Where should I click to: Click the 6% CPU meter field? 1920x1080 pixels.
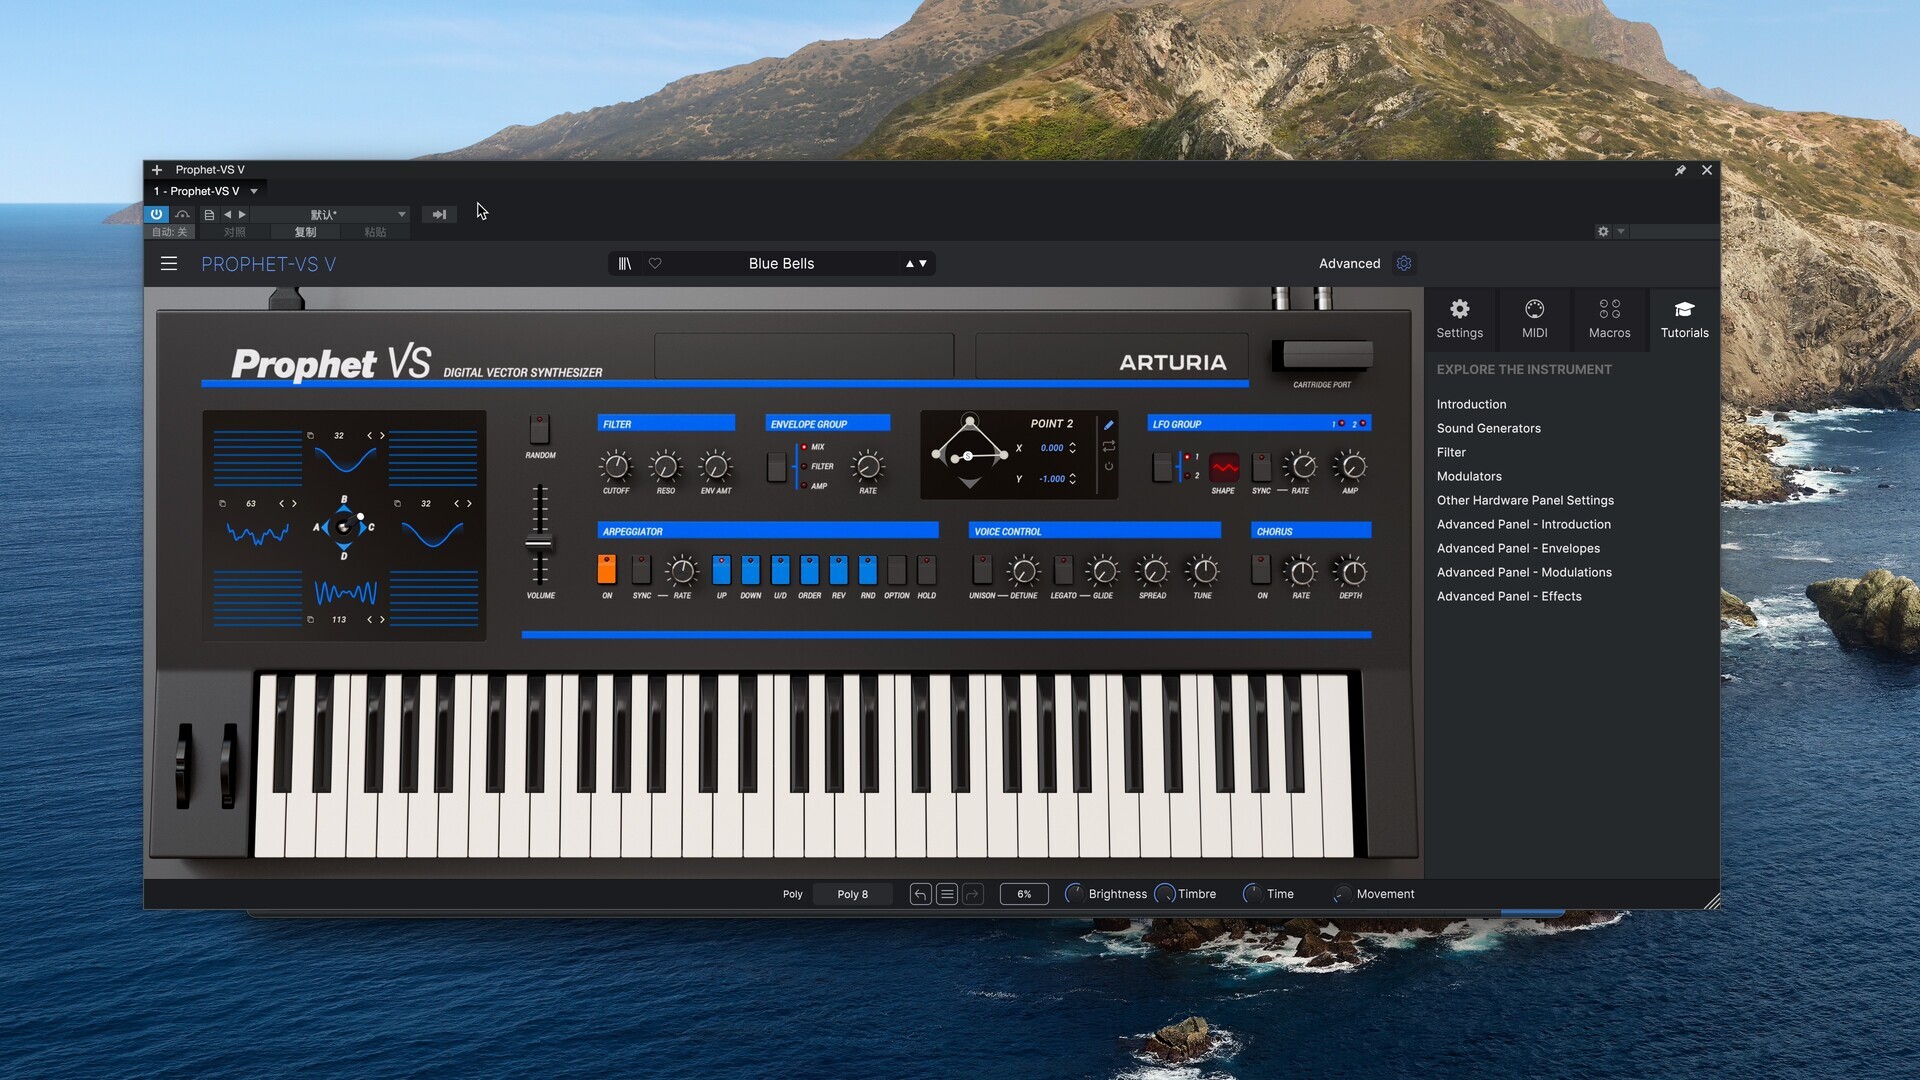(x=1024, y=894)
